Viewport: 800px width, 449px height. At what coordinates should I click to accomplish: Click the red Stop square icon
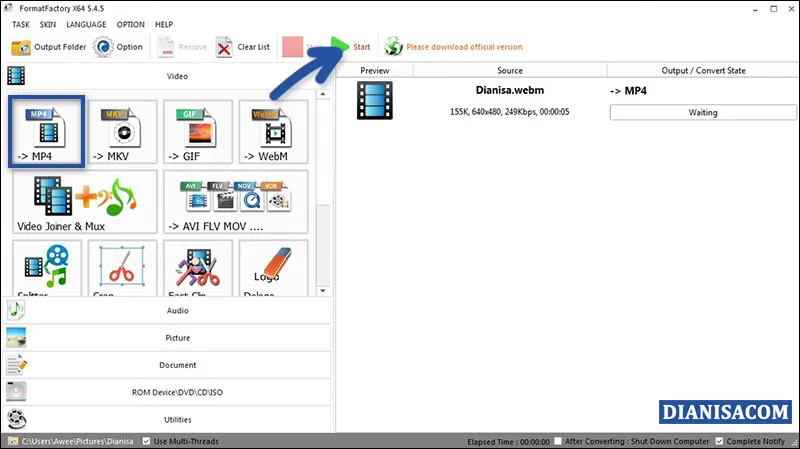tap(292, 46)
